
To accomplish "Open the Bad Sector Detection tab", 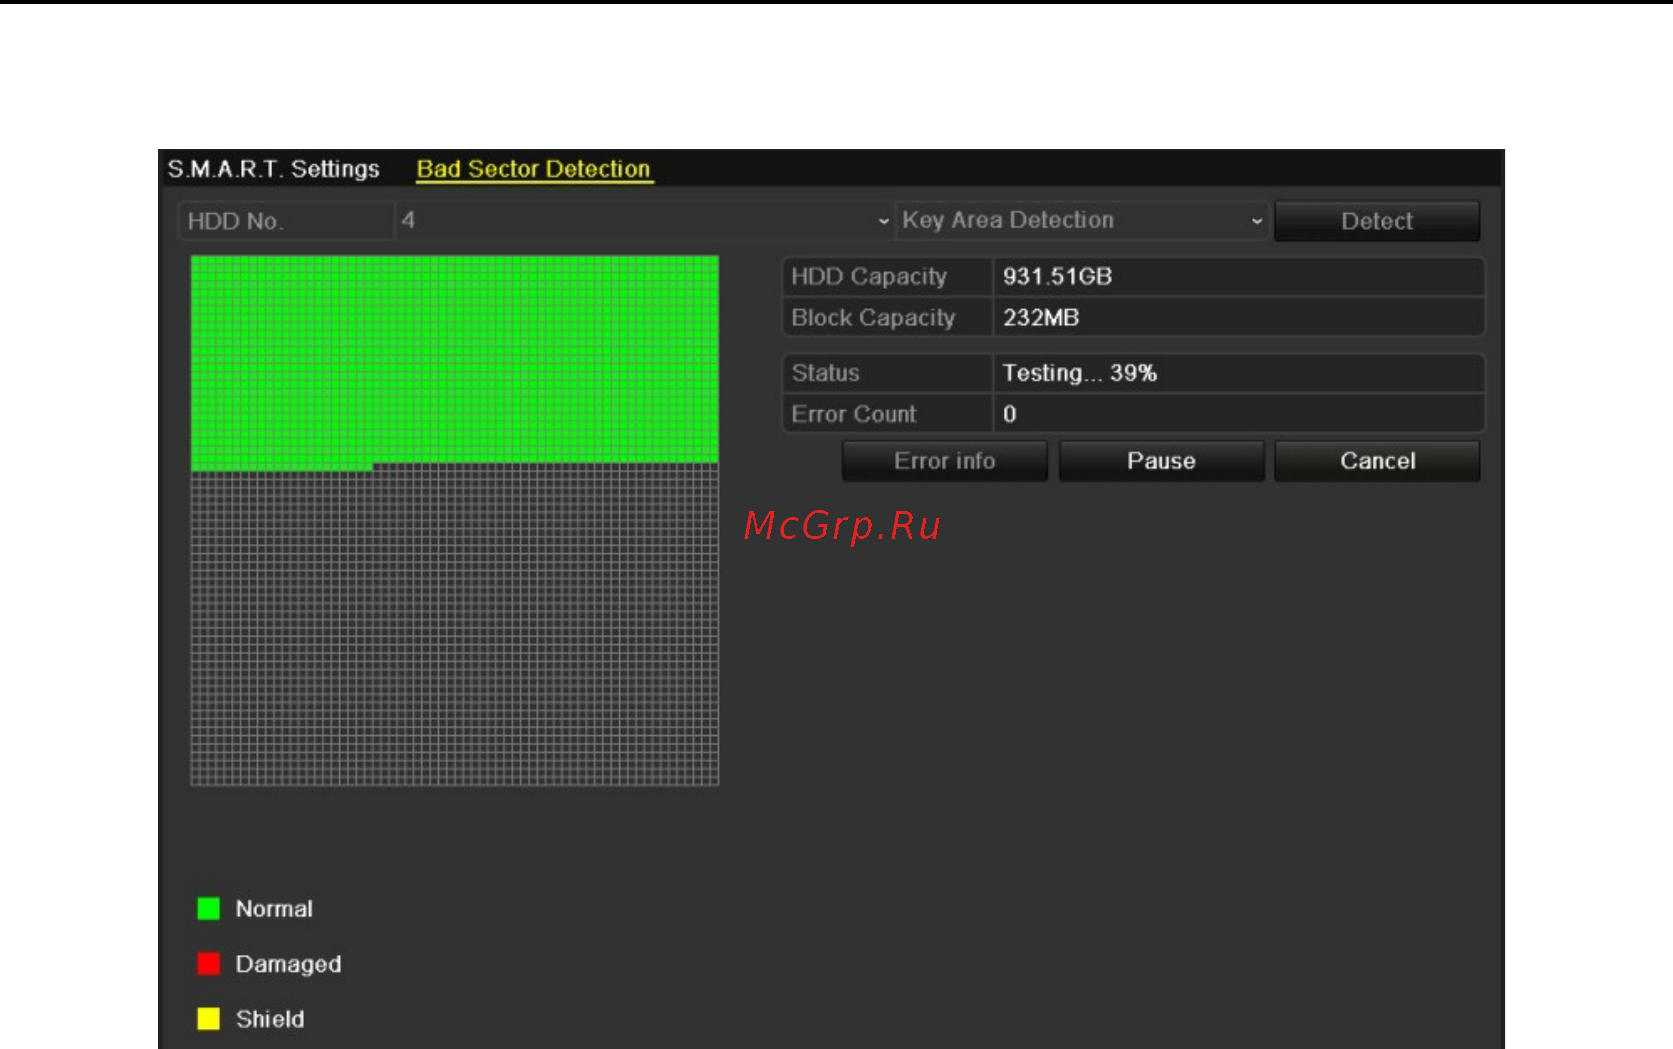I will coord(533,169).
